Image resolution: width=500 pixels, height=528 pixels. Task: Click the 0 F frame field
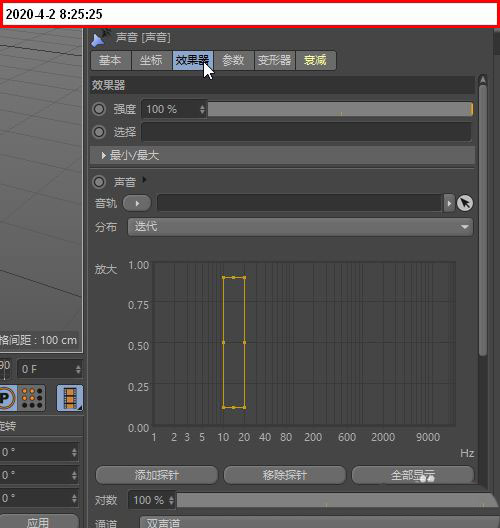point(46,369)
